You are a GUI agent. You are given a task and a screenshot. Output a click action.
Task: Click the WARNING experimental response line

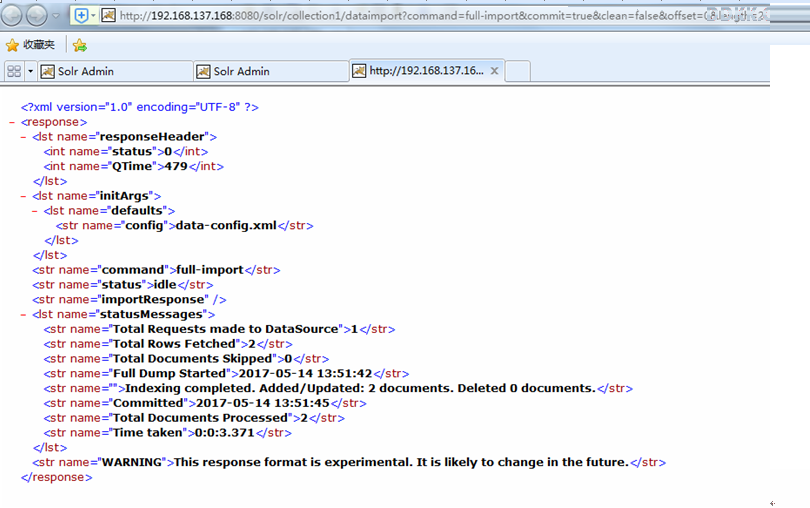click(349, 463)
